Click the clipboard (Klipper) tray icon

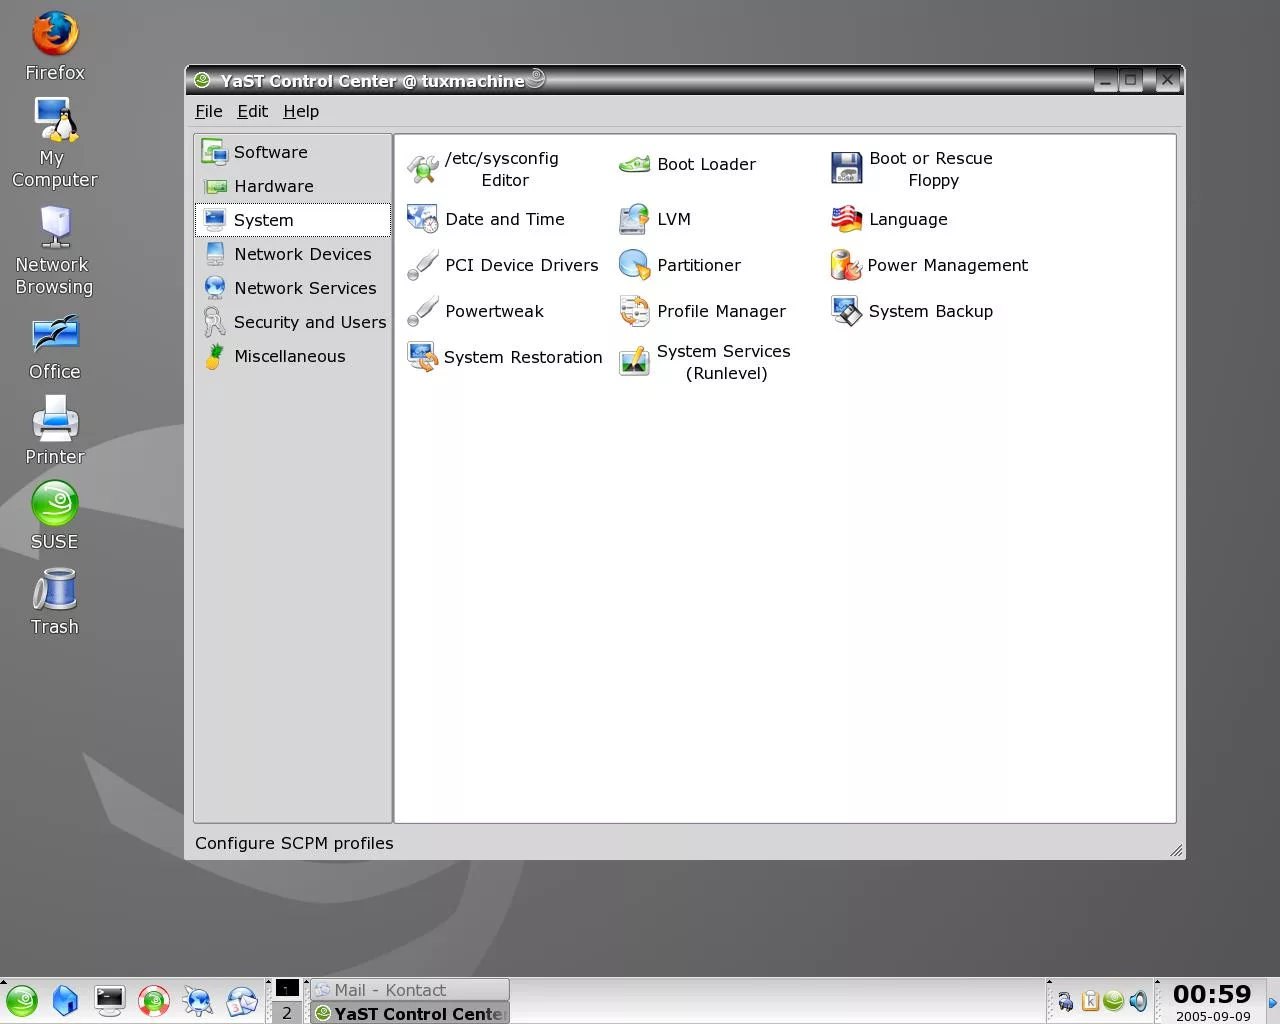(1090, 1001)
